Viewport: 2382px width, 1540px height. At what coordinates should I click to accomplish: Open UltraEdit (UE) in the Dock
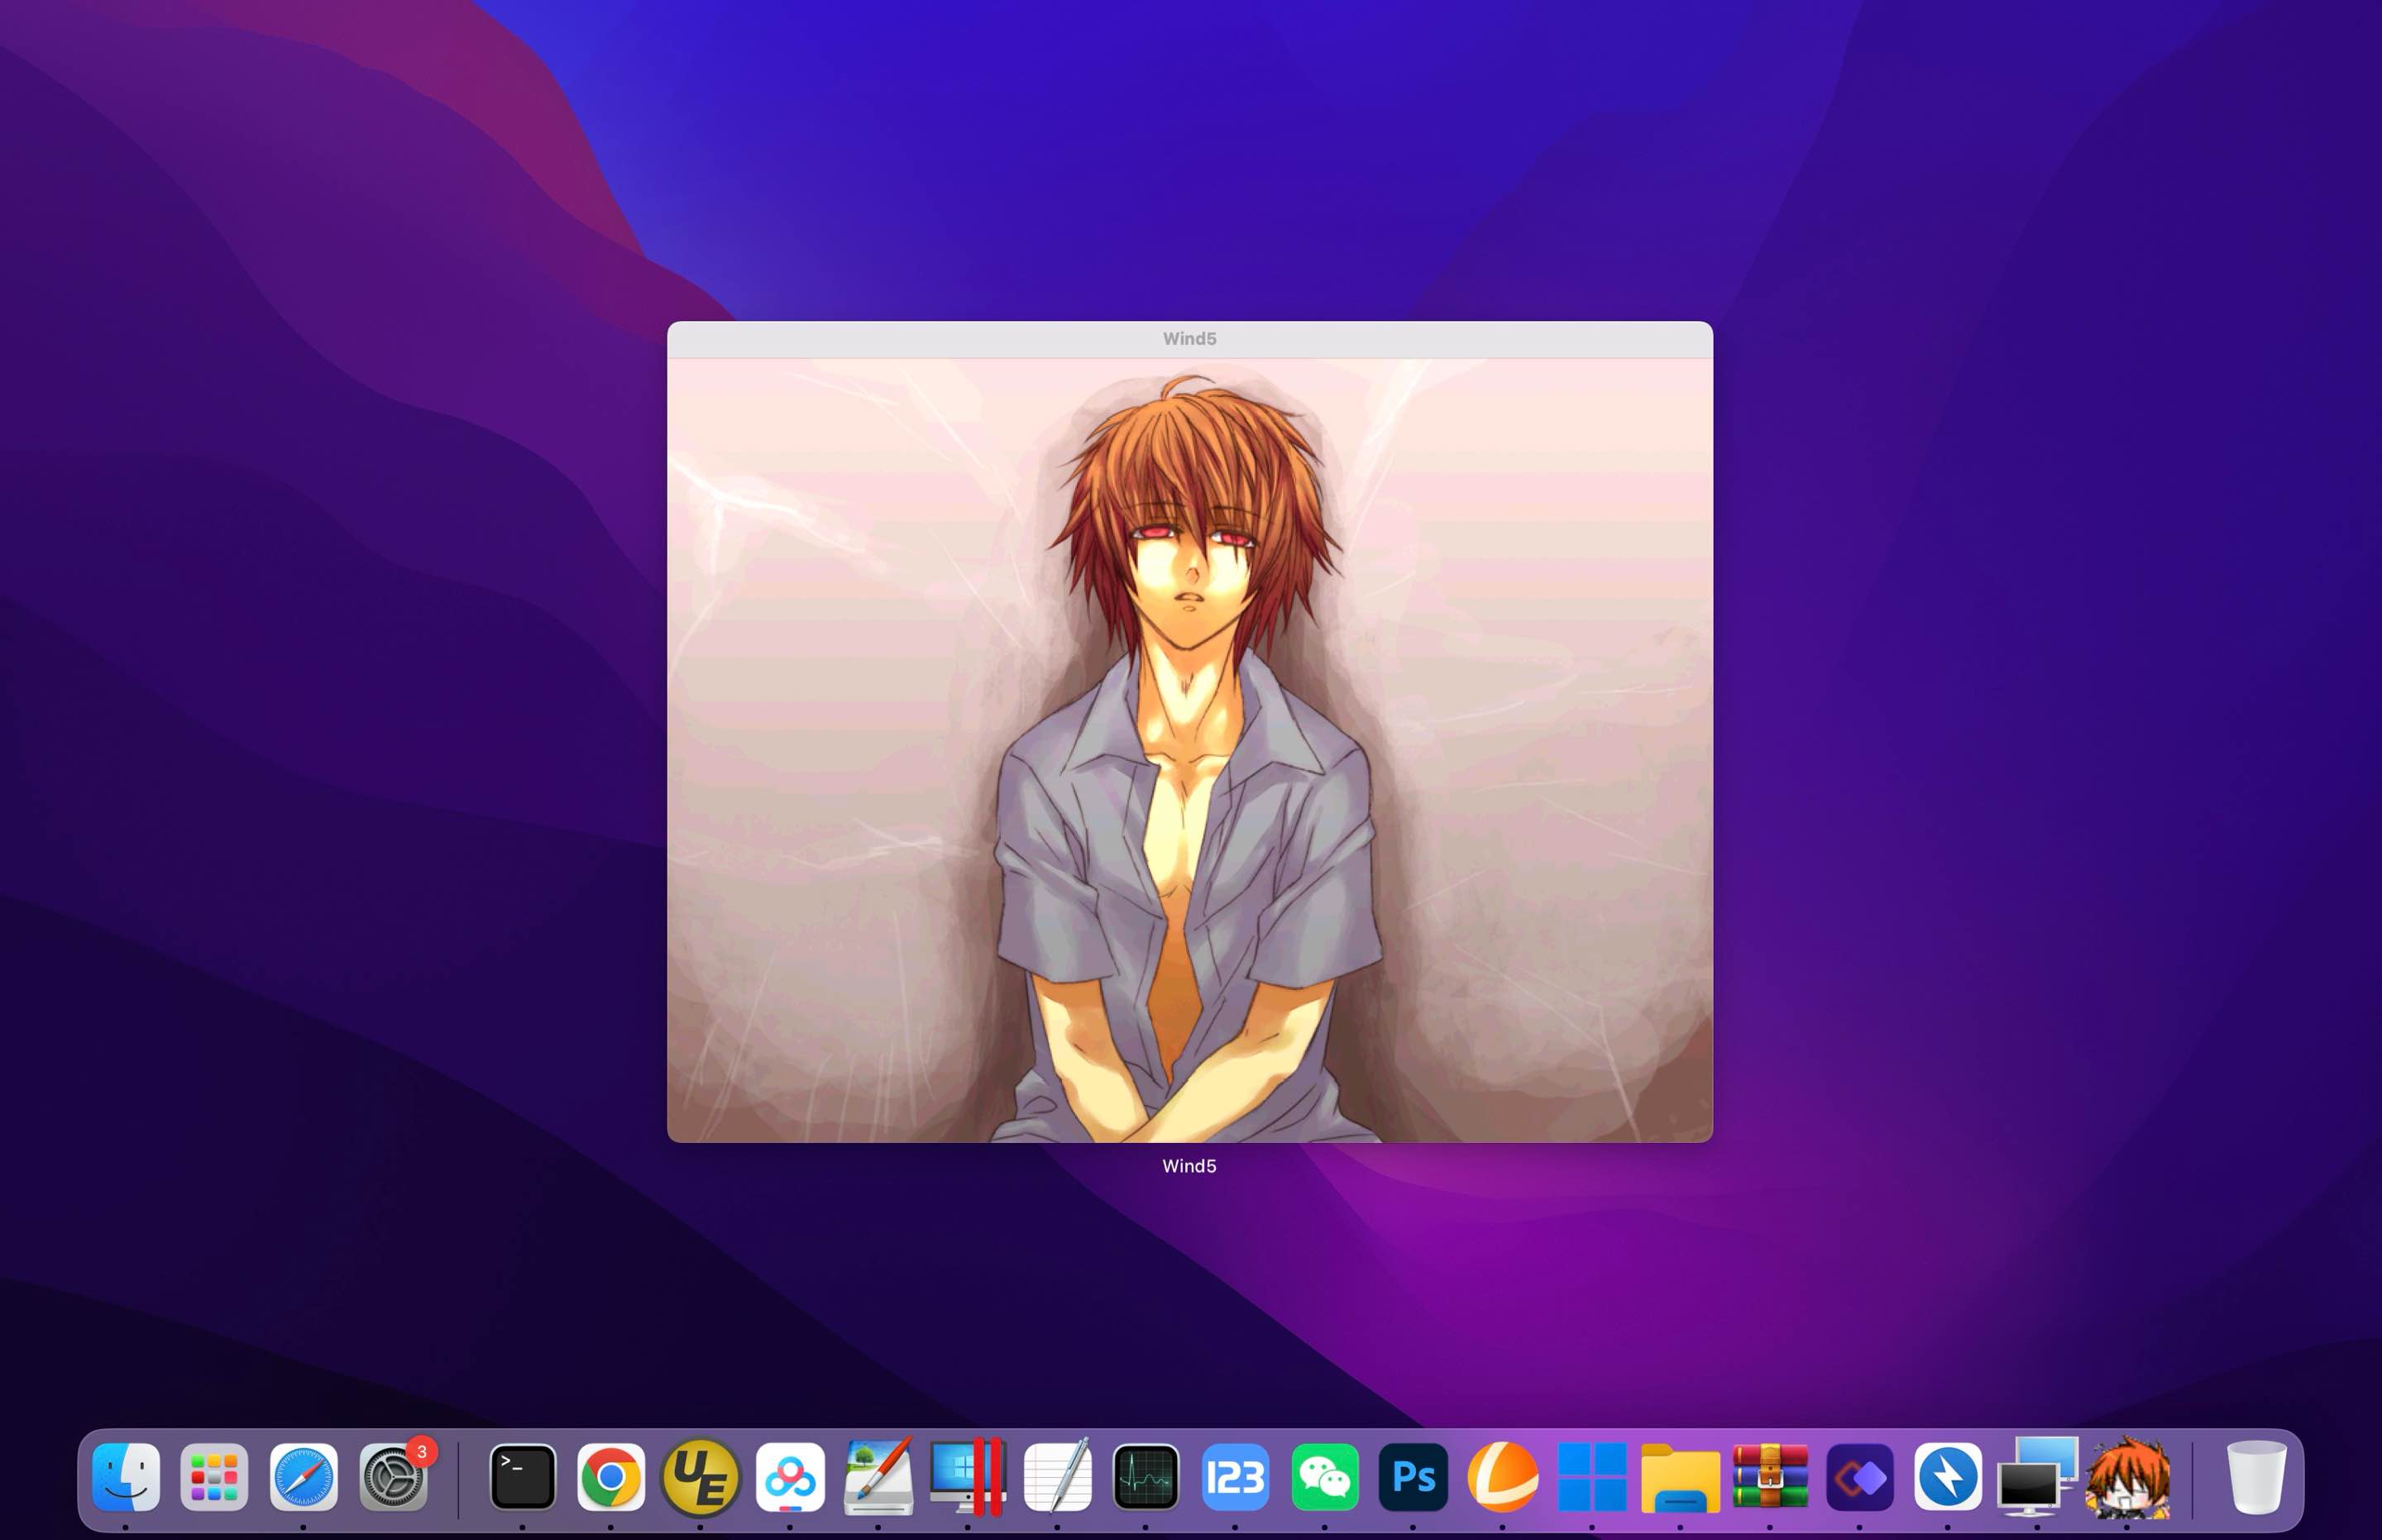coord(701,1477)
